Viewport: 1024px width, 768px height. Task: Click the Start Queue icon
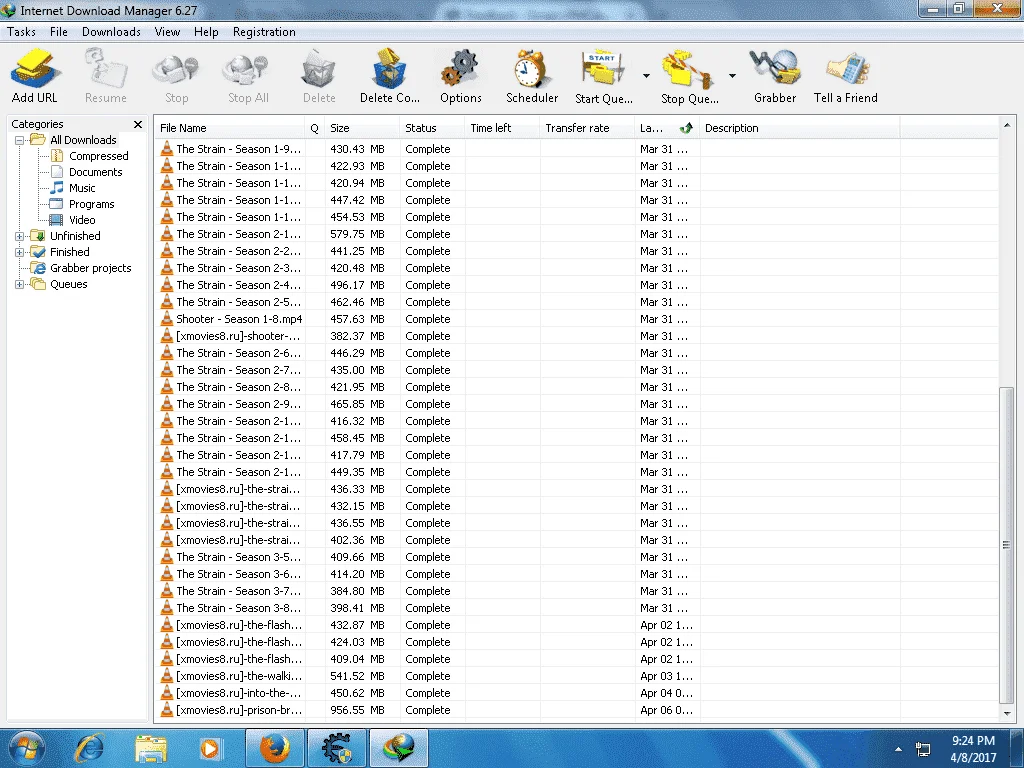pyautogui.click(x=603, y=75)
